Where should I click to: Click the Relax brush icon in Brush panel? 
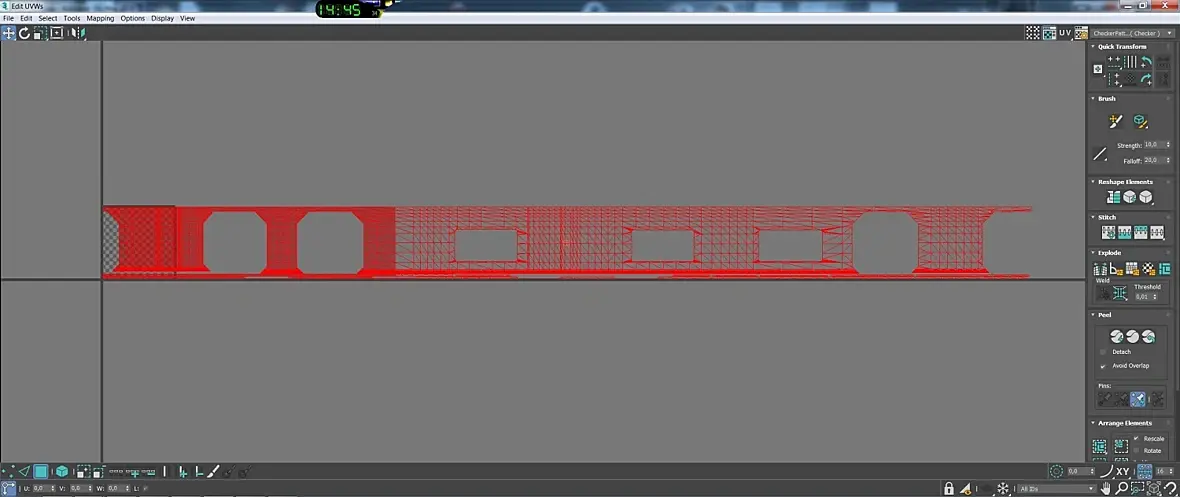1140,121
